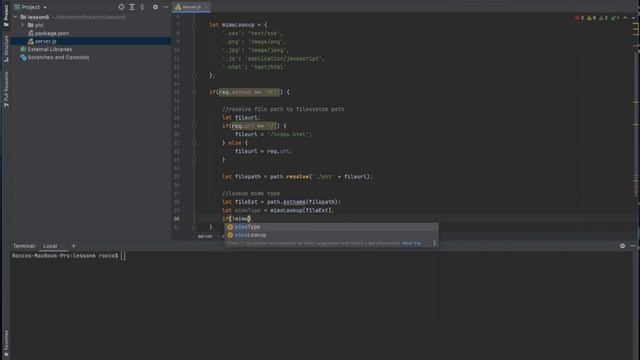The image size is (640, 360).
Task: Open the Structure side tool tab
Action: click(6, 48)
